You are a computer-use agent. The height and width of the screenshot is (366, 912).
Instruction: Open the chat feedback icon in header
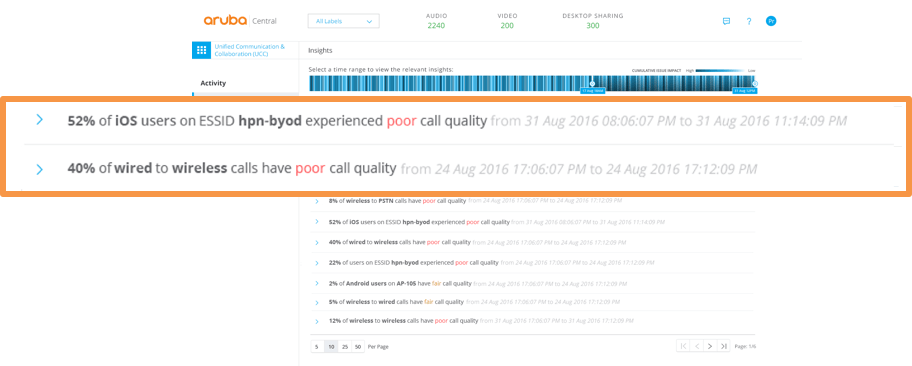(726, 21)
